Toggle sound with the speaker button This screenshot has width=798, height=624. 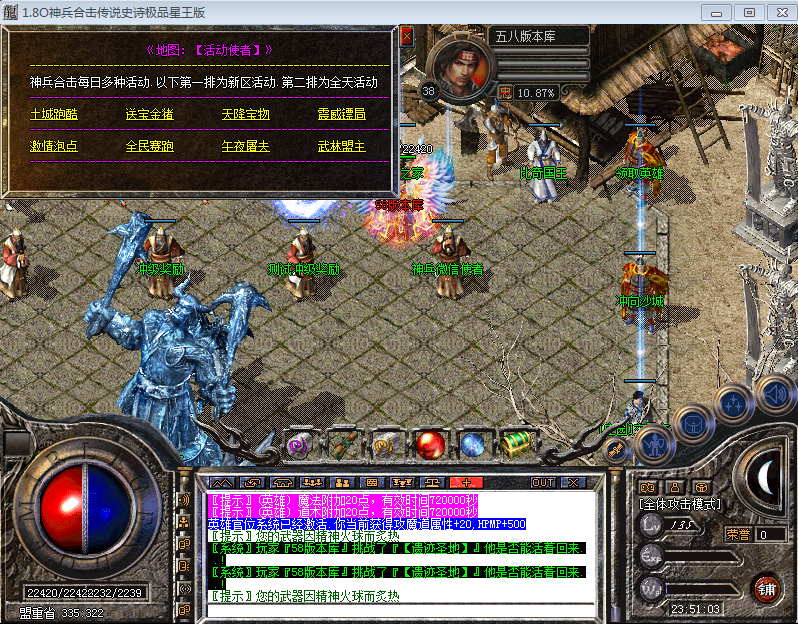tap(776, 394)
